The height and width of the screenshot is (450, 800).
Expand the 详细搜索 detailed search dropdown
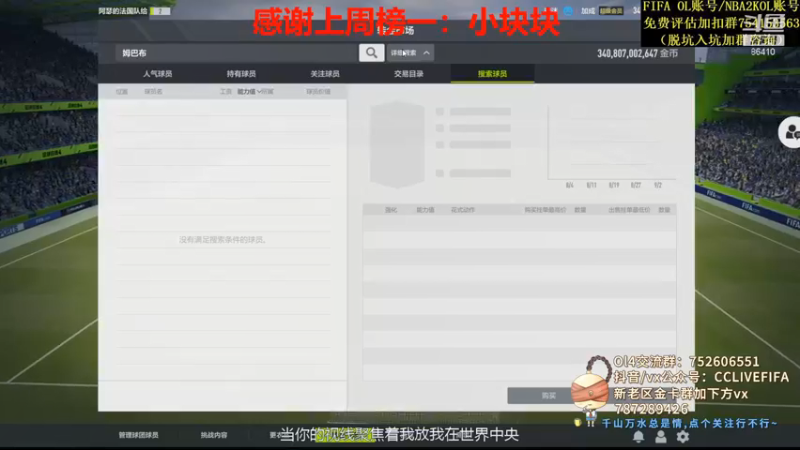pyautogui.click(x=410, y=53)
